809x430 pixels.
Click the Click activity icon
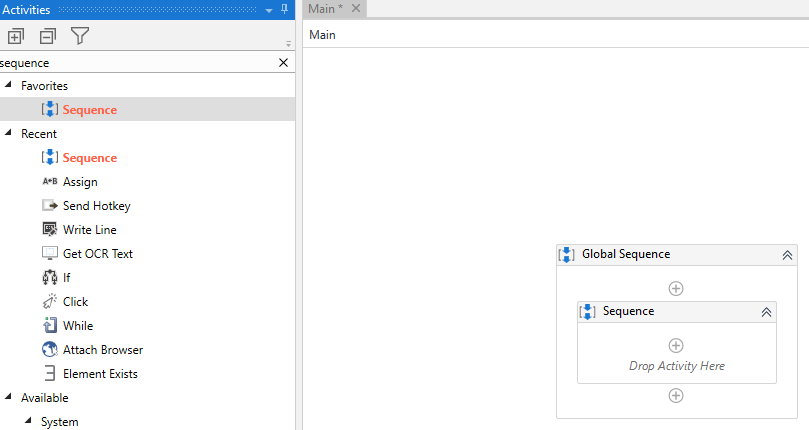point(50,301)
